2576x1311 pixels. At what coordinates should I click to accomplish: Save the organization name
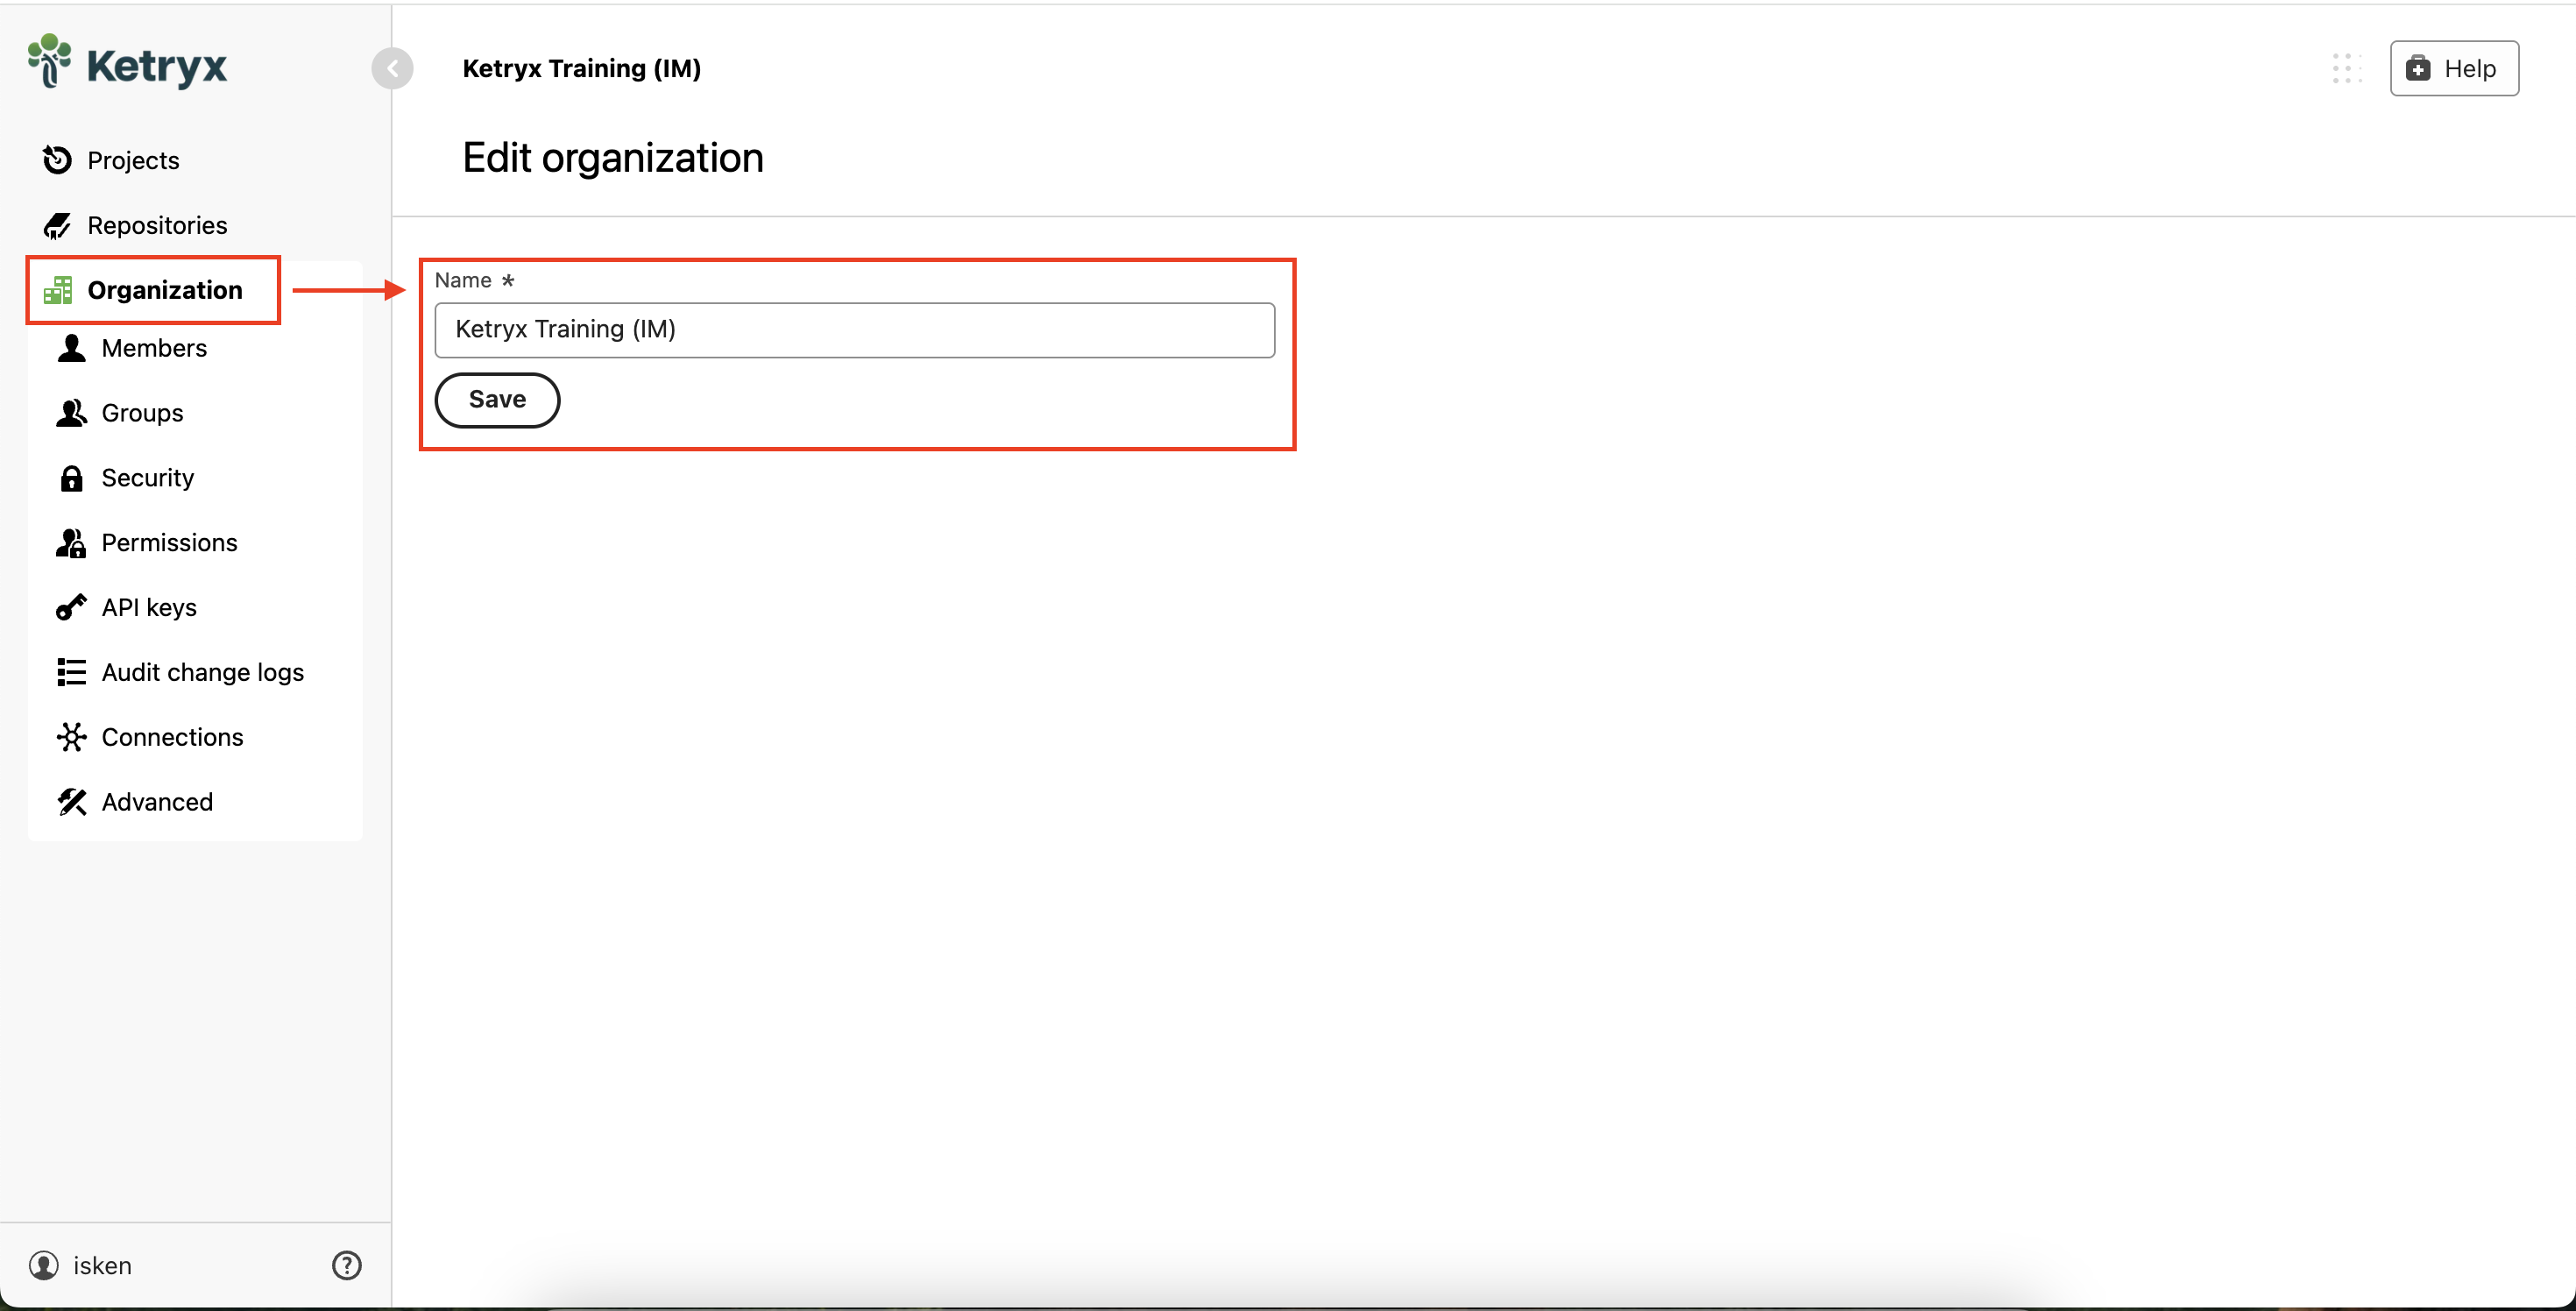[x=497, y=400]
